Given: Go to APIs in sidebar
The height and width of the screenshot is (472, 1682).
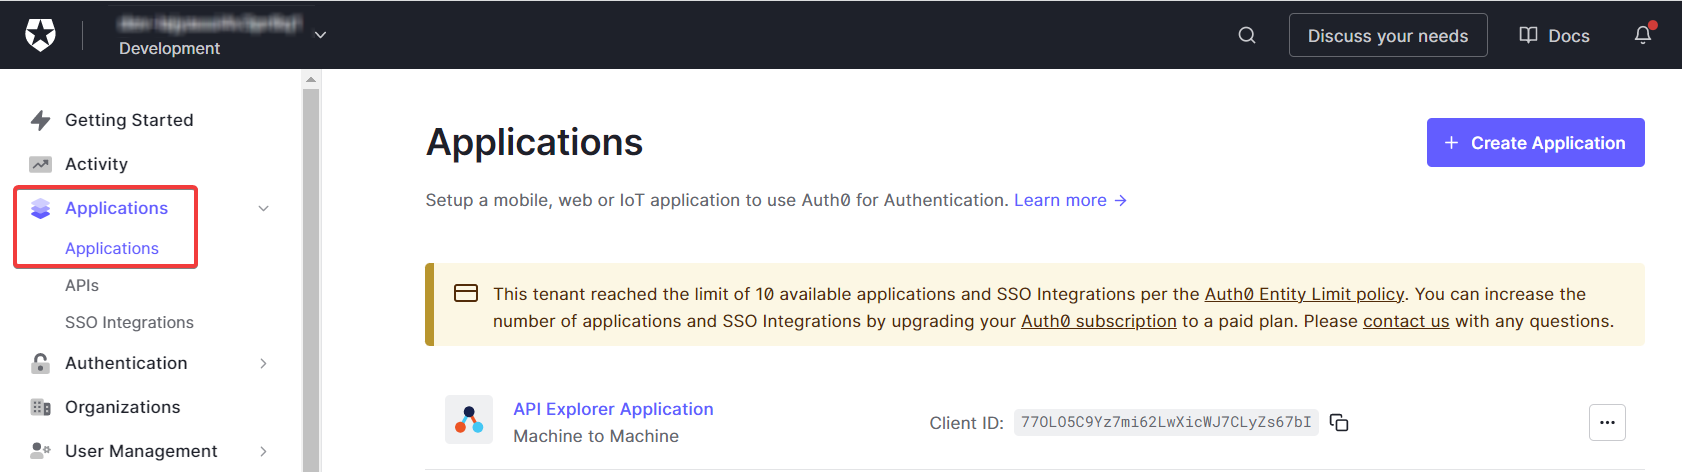Looking at the screenshot, I should point(82,285).
